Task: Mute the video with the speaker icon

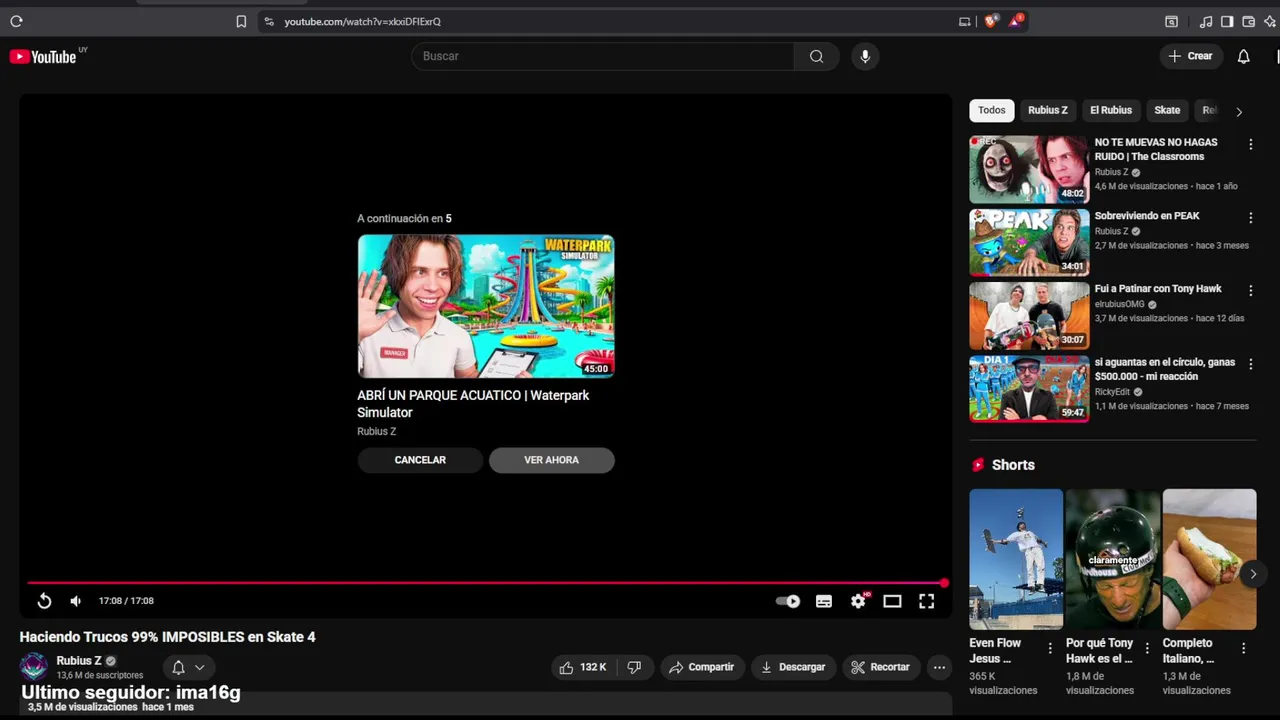Action: (75, 601)
